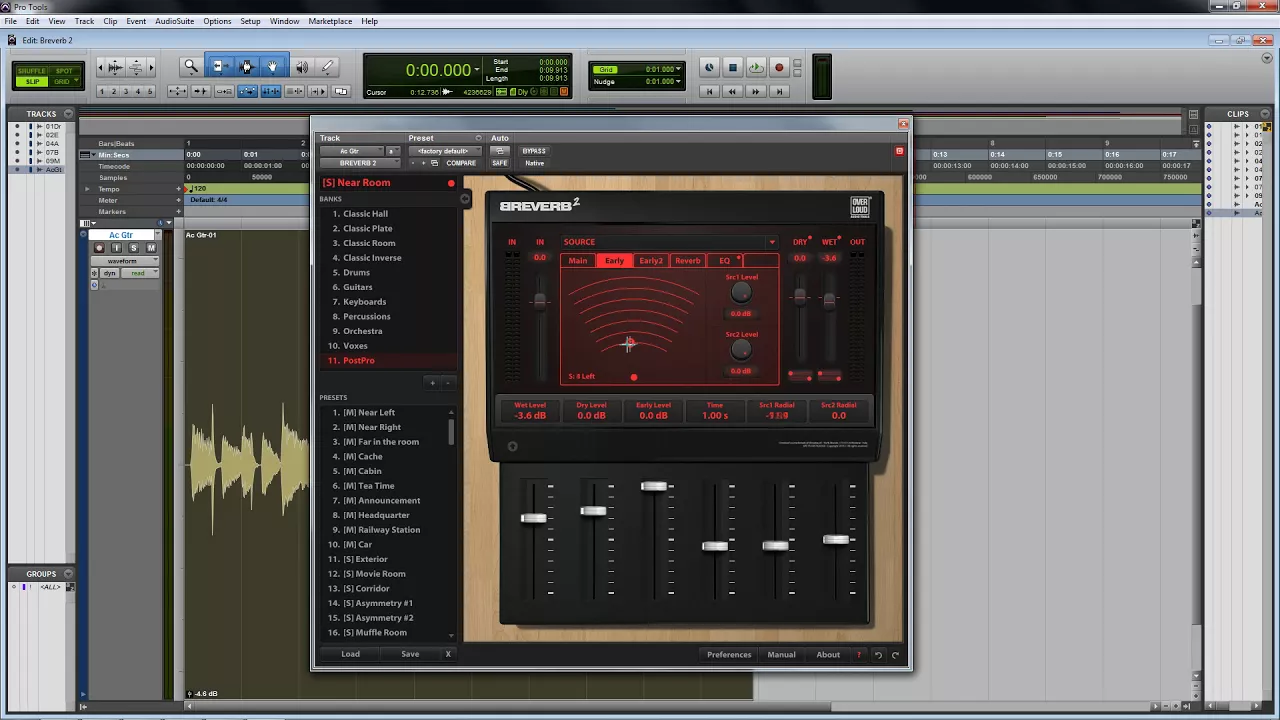Switch to the EQ tab
The height and width of the screenshot is (720, 1280).
(x=725, y=261)
